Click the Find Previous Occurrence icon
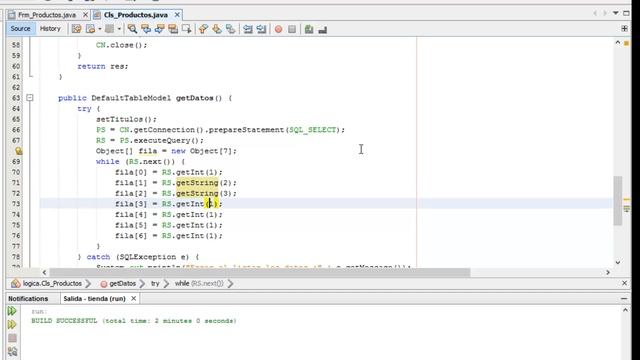The height and width of the screenshot is (360, 640). [x=146, y=29]
